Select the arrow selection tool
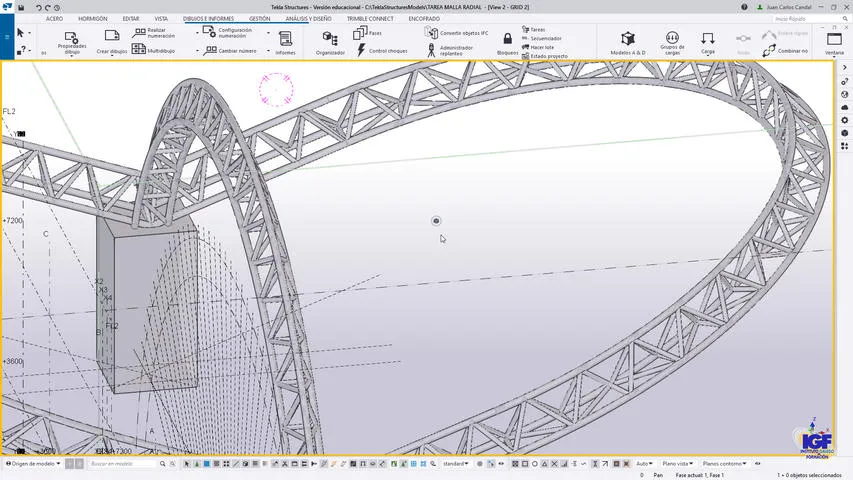The height and width of the screenshot is (480, 853). 21,33
